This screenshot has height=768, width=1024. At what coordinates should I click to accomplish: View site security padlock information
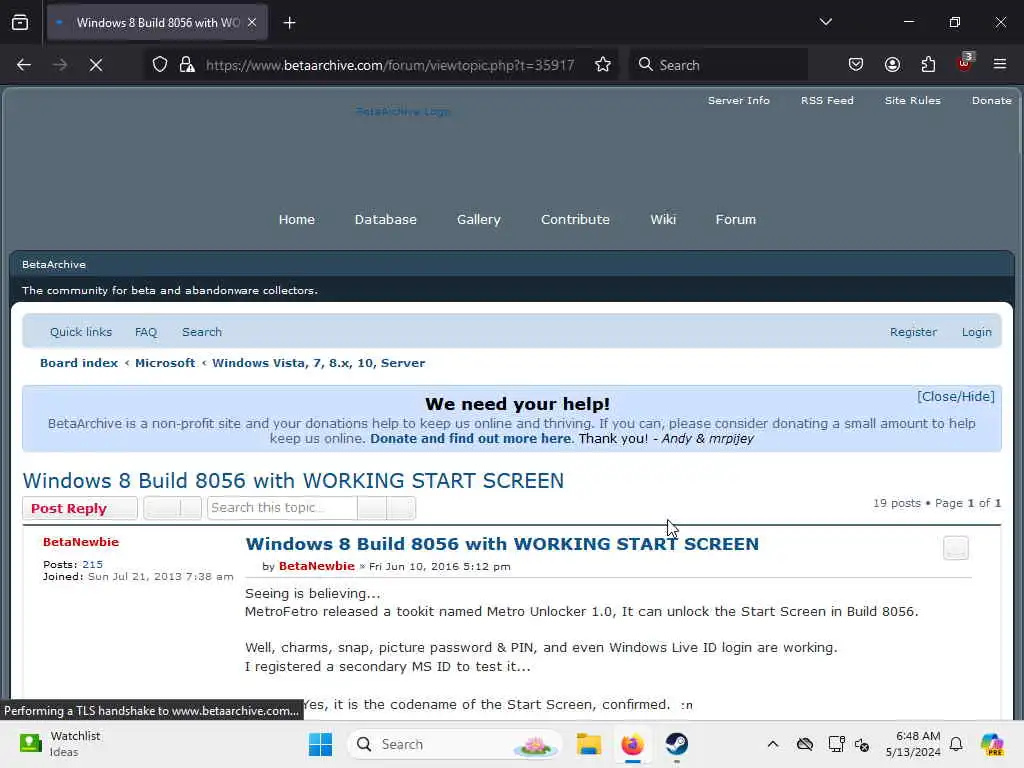(x=187, y=65)
